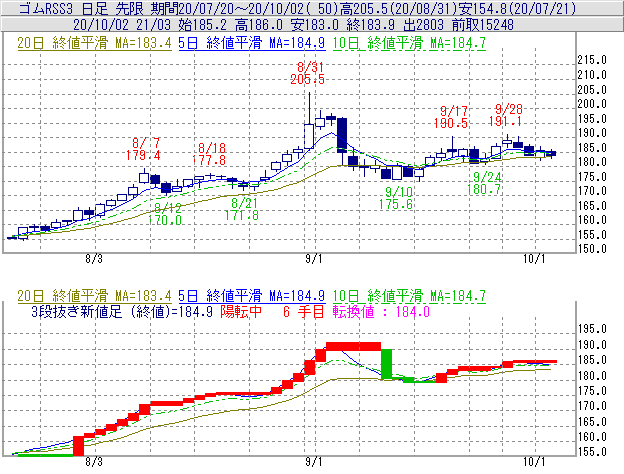
Task: Click the 6 手目 count text
Action: point(304,312)
